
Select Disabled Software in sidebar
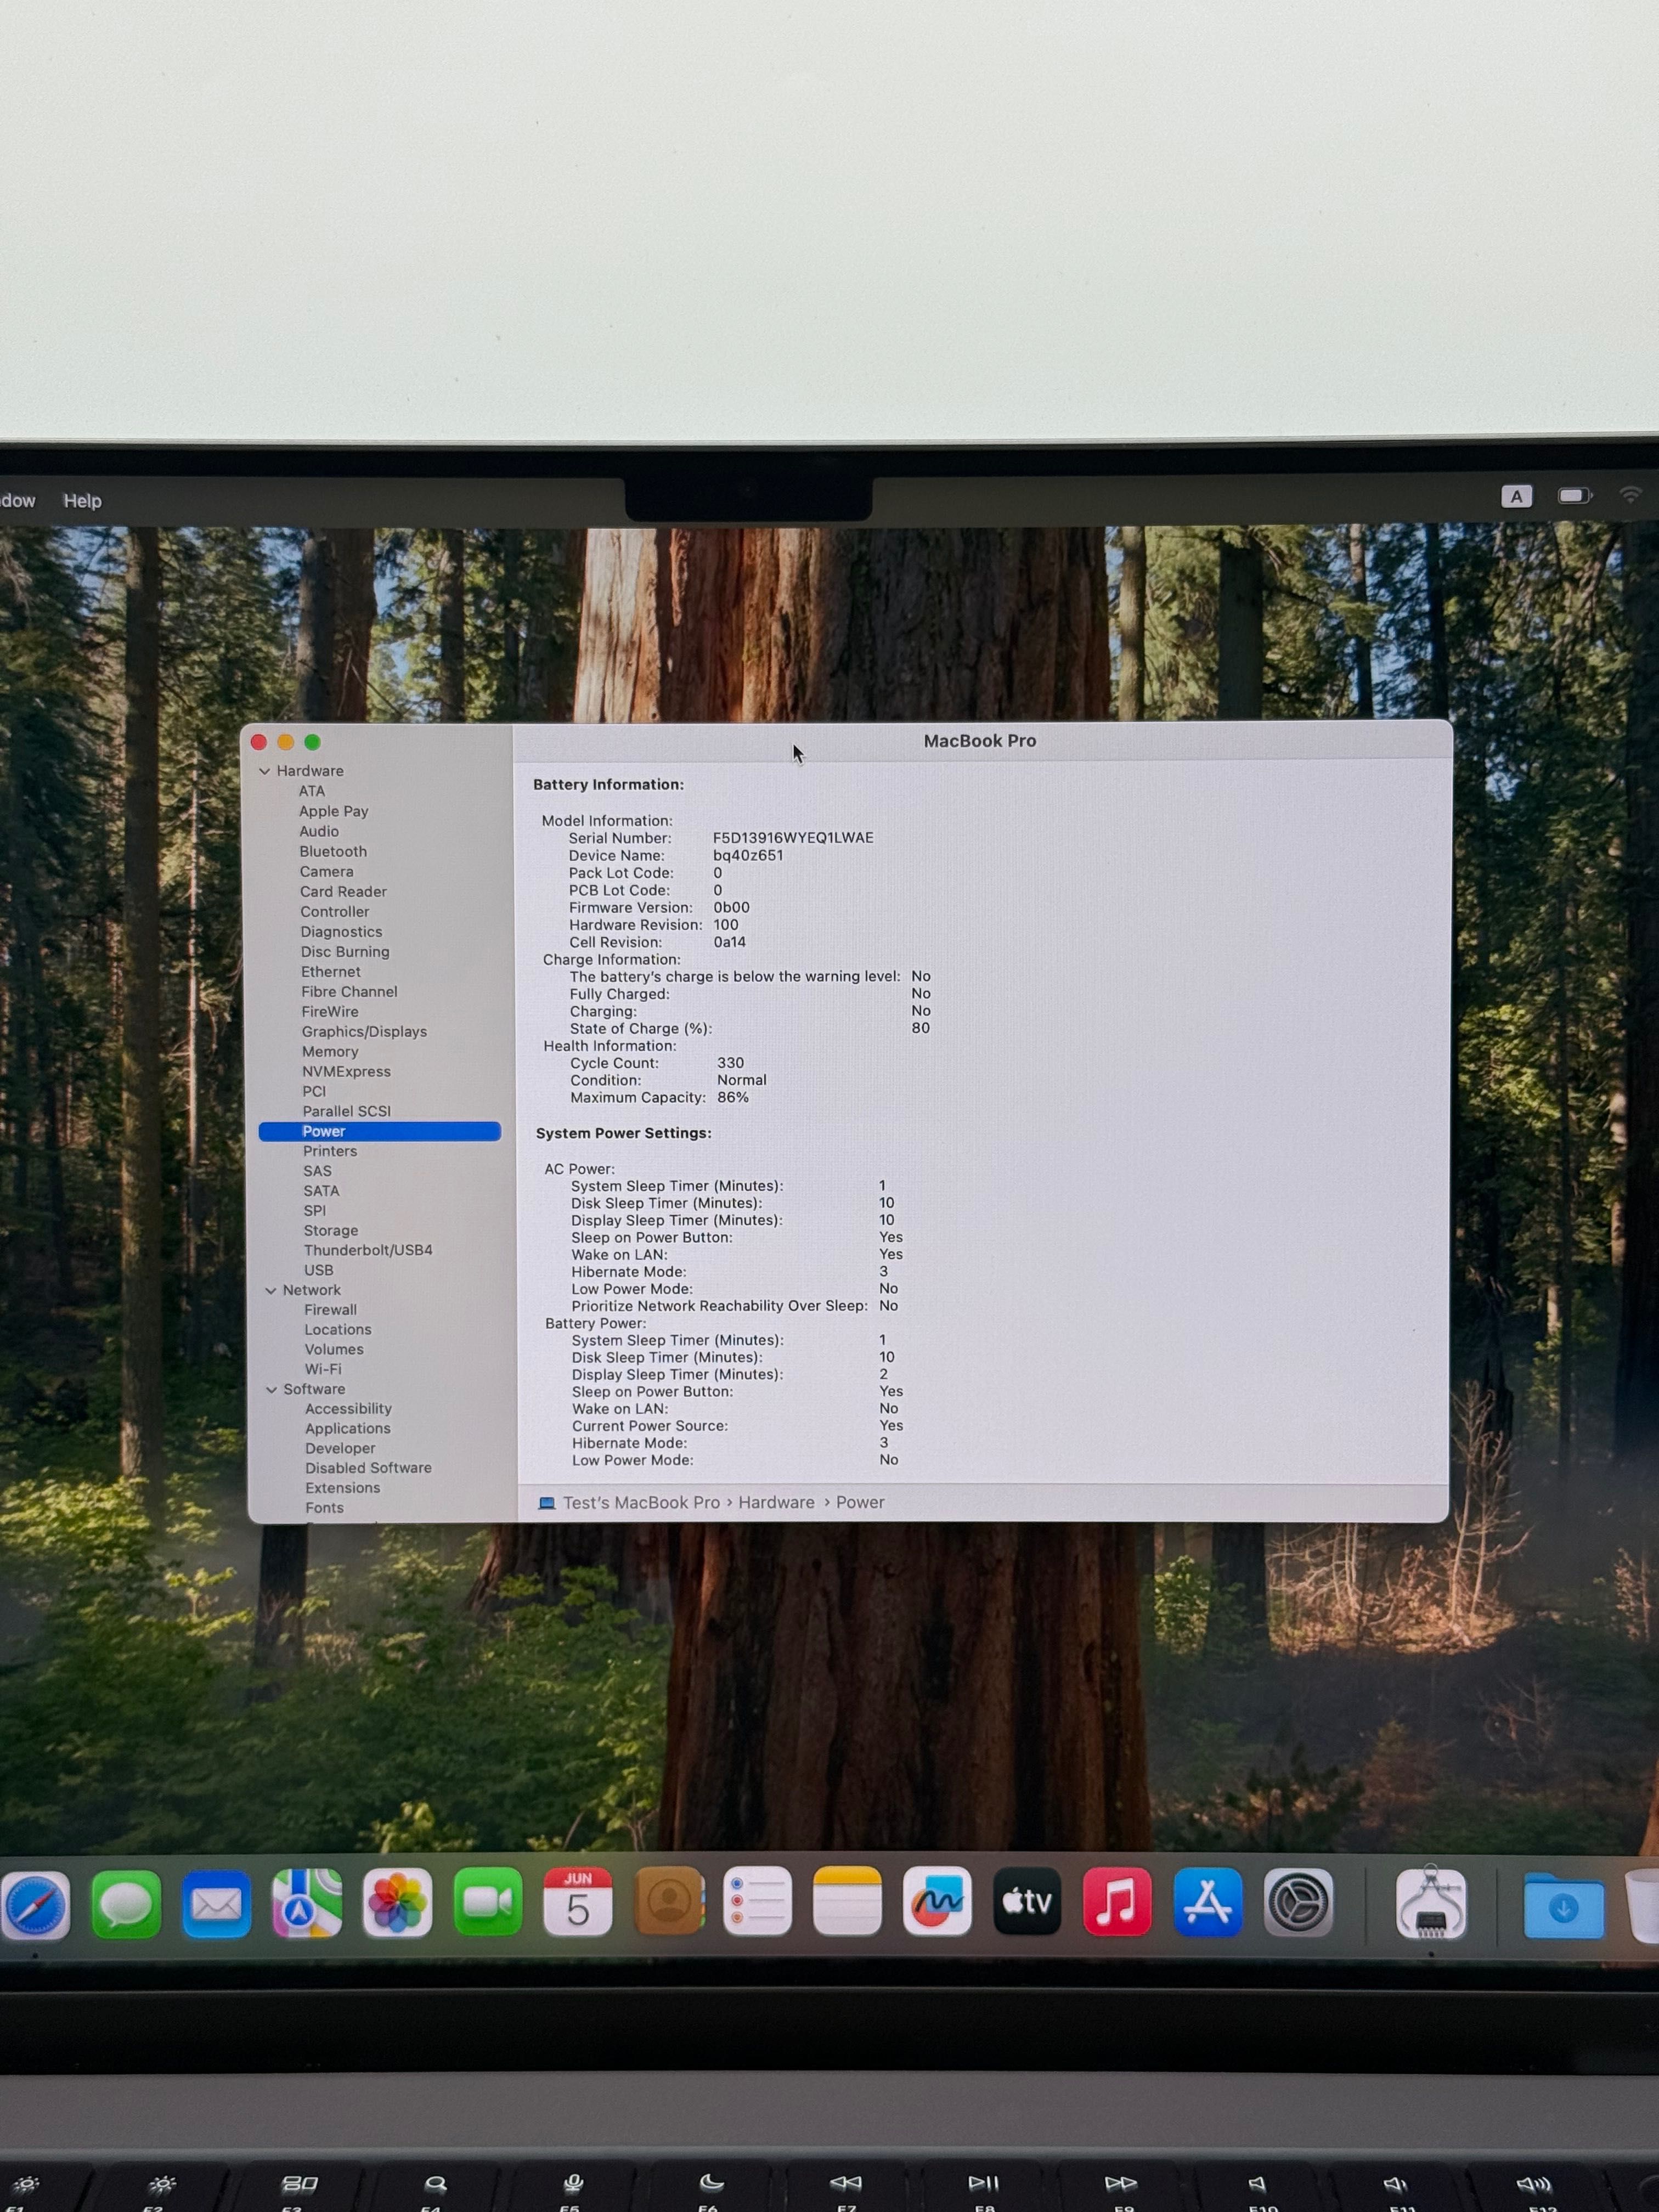coord(369,1468)
